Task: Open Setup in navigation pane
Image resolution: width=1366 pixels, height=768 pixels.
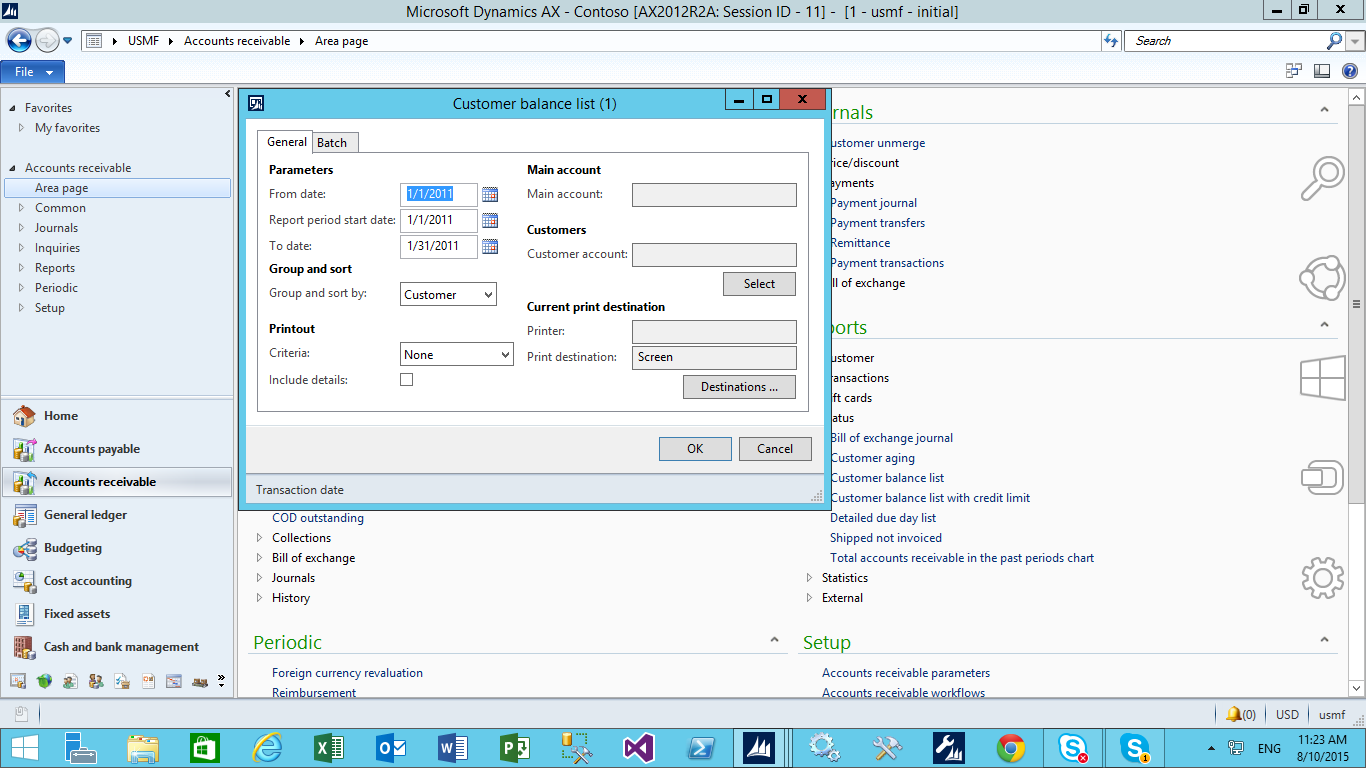Action: coord(50,308)
